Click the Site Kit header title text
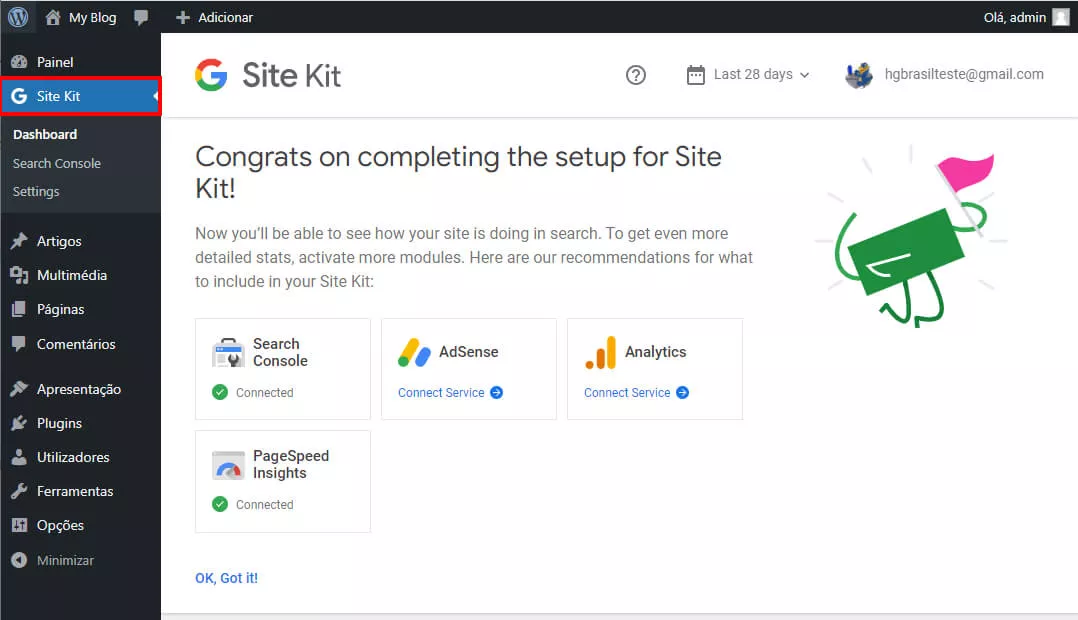1078x620 pixels. tap(292, 75)
